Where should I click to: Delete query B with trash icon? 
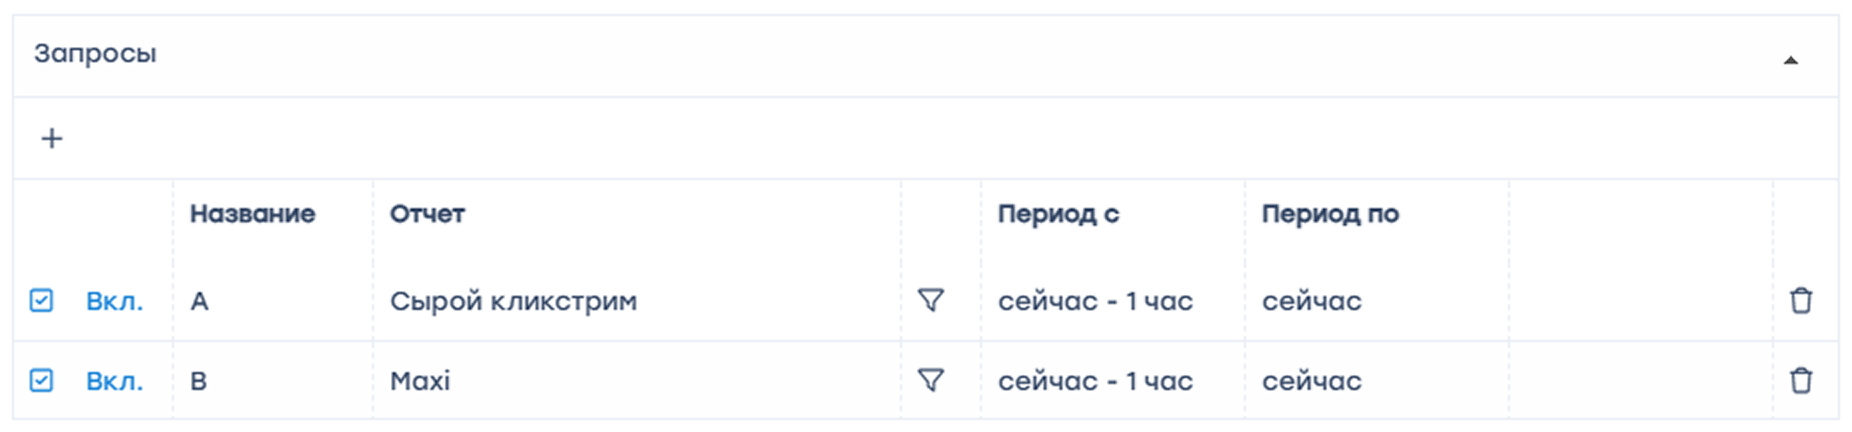[1801, 380]
